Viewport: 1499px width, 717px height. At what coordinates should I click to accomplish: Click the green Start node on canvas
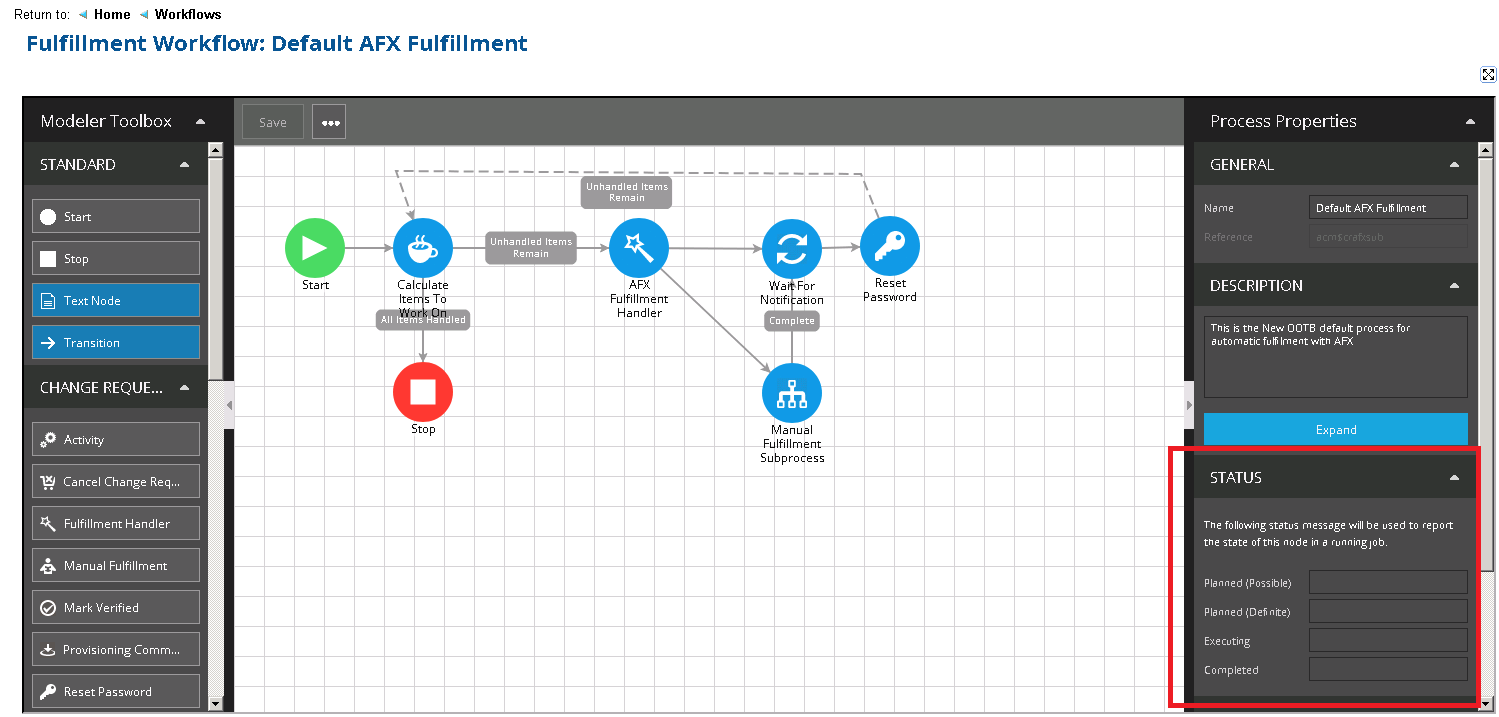click(315, 247)
